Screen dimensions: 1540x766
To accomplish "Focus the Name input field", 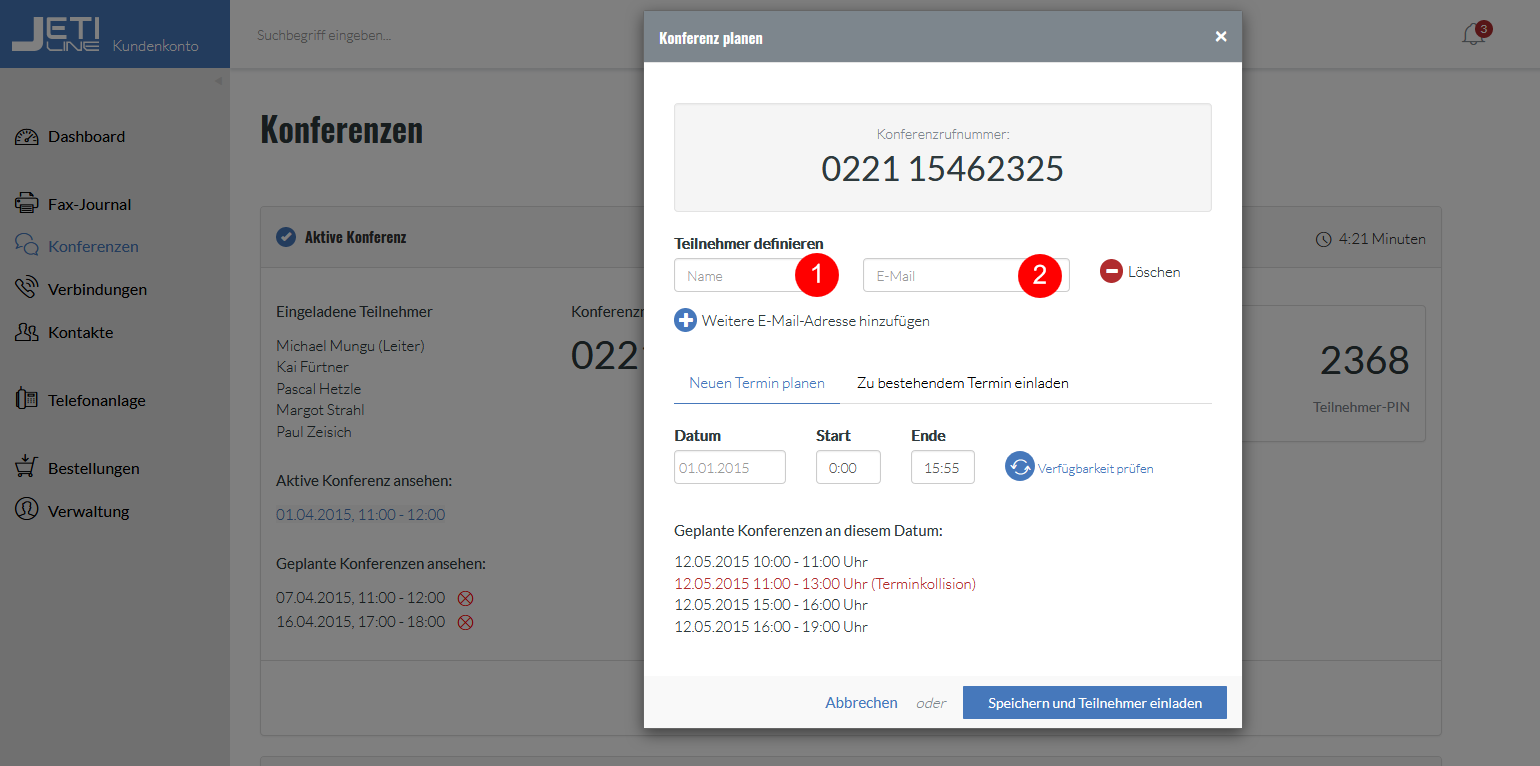I will pos(755,275).
